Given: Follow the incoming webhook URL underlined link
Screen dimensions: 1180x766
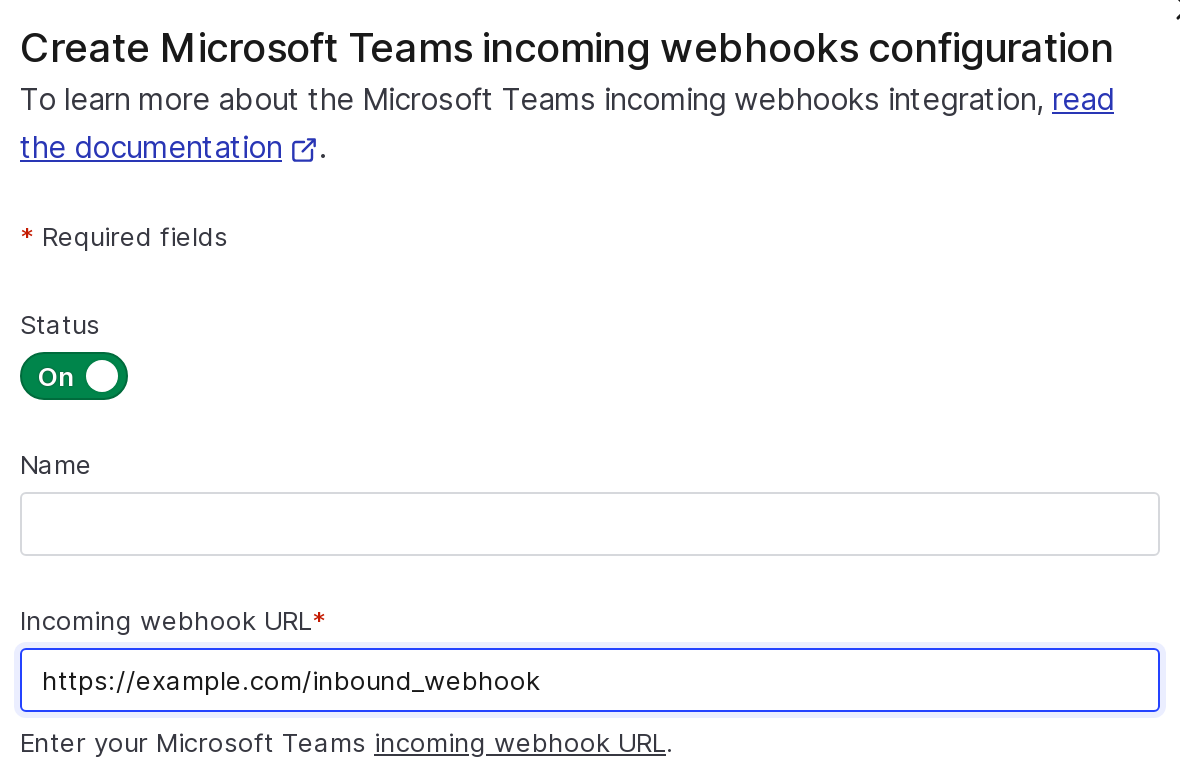Looking at the screenshot, I should click(x=519, y=743).
